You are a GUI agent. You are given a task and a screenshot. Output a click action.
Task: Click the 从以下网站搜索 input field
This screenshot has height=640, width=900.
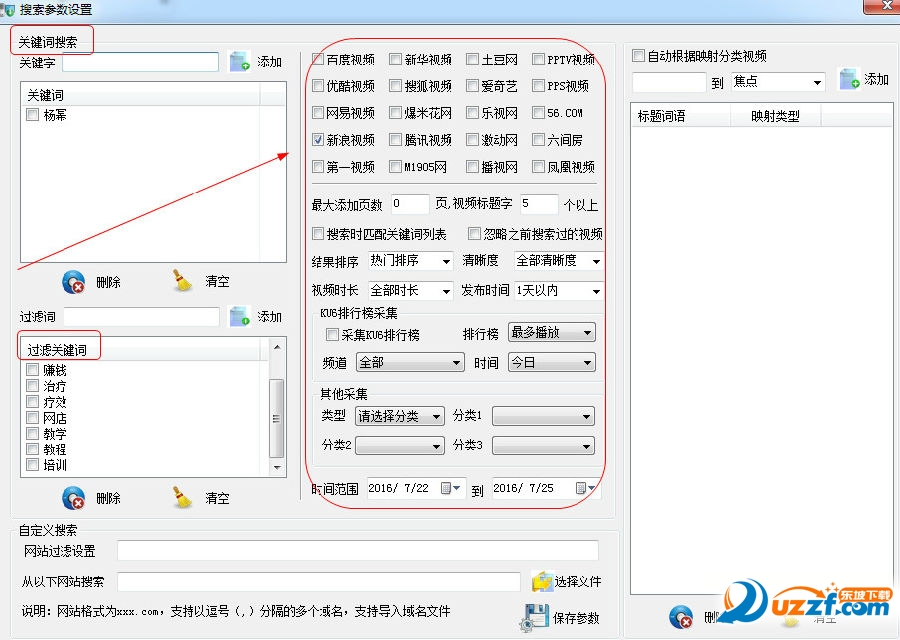(x=319, y=581)
